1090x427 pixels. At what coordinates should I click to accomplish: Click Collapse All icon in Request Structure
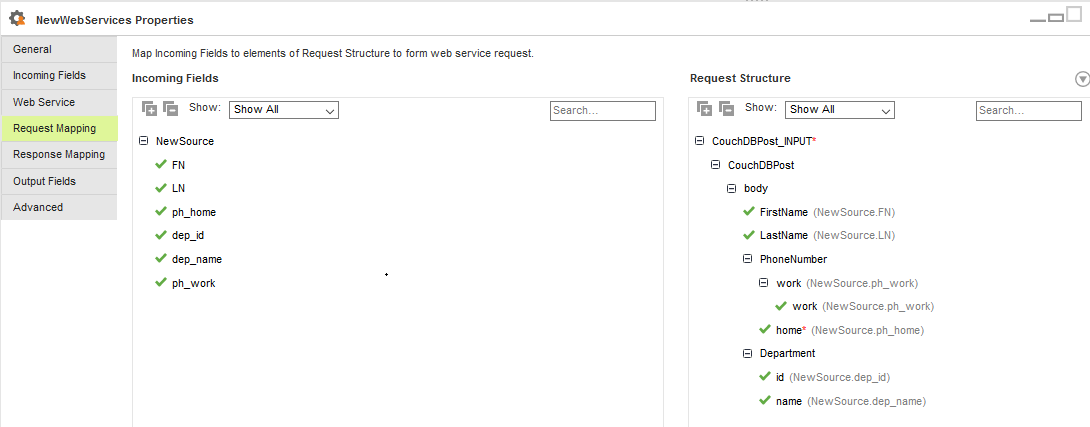coord(726,108)
